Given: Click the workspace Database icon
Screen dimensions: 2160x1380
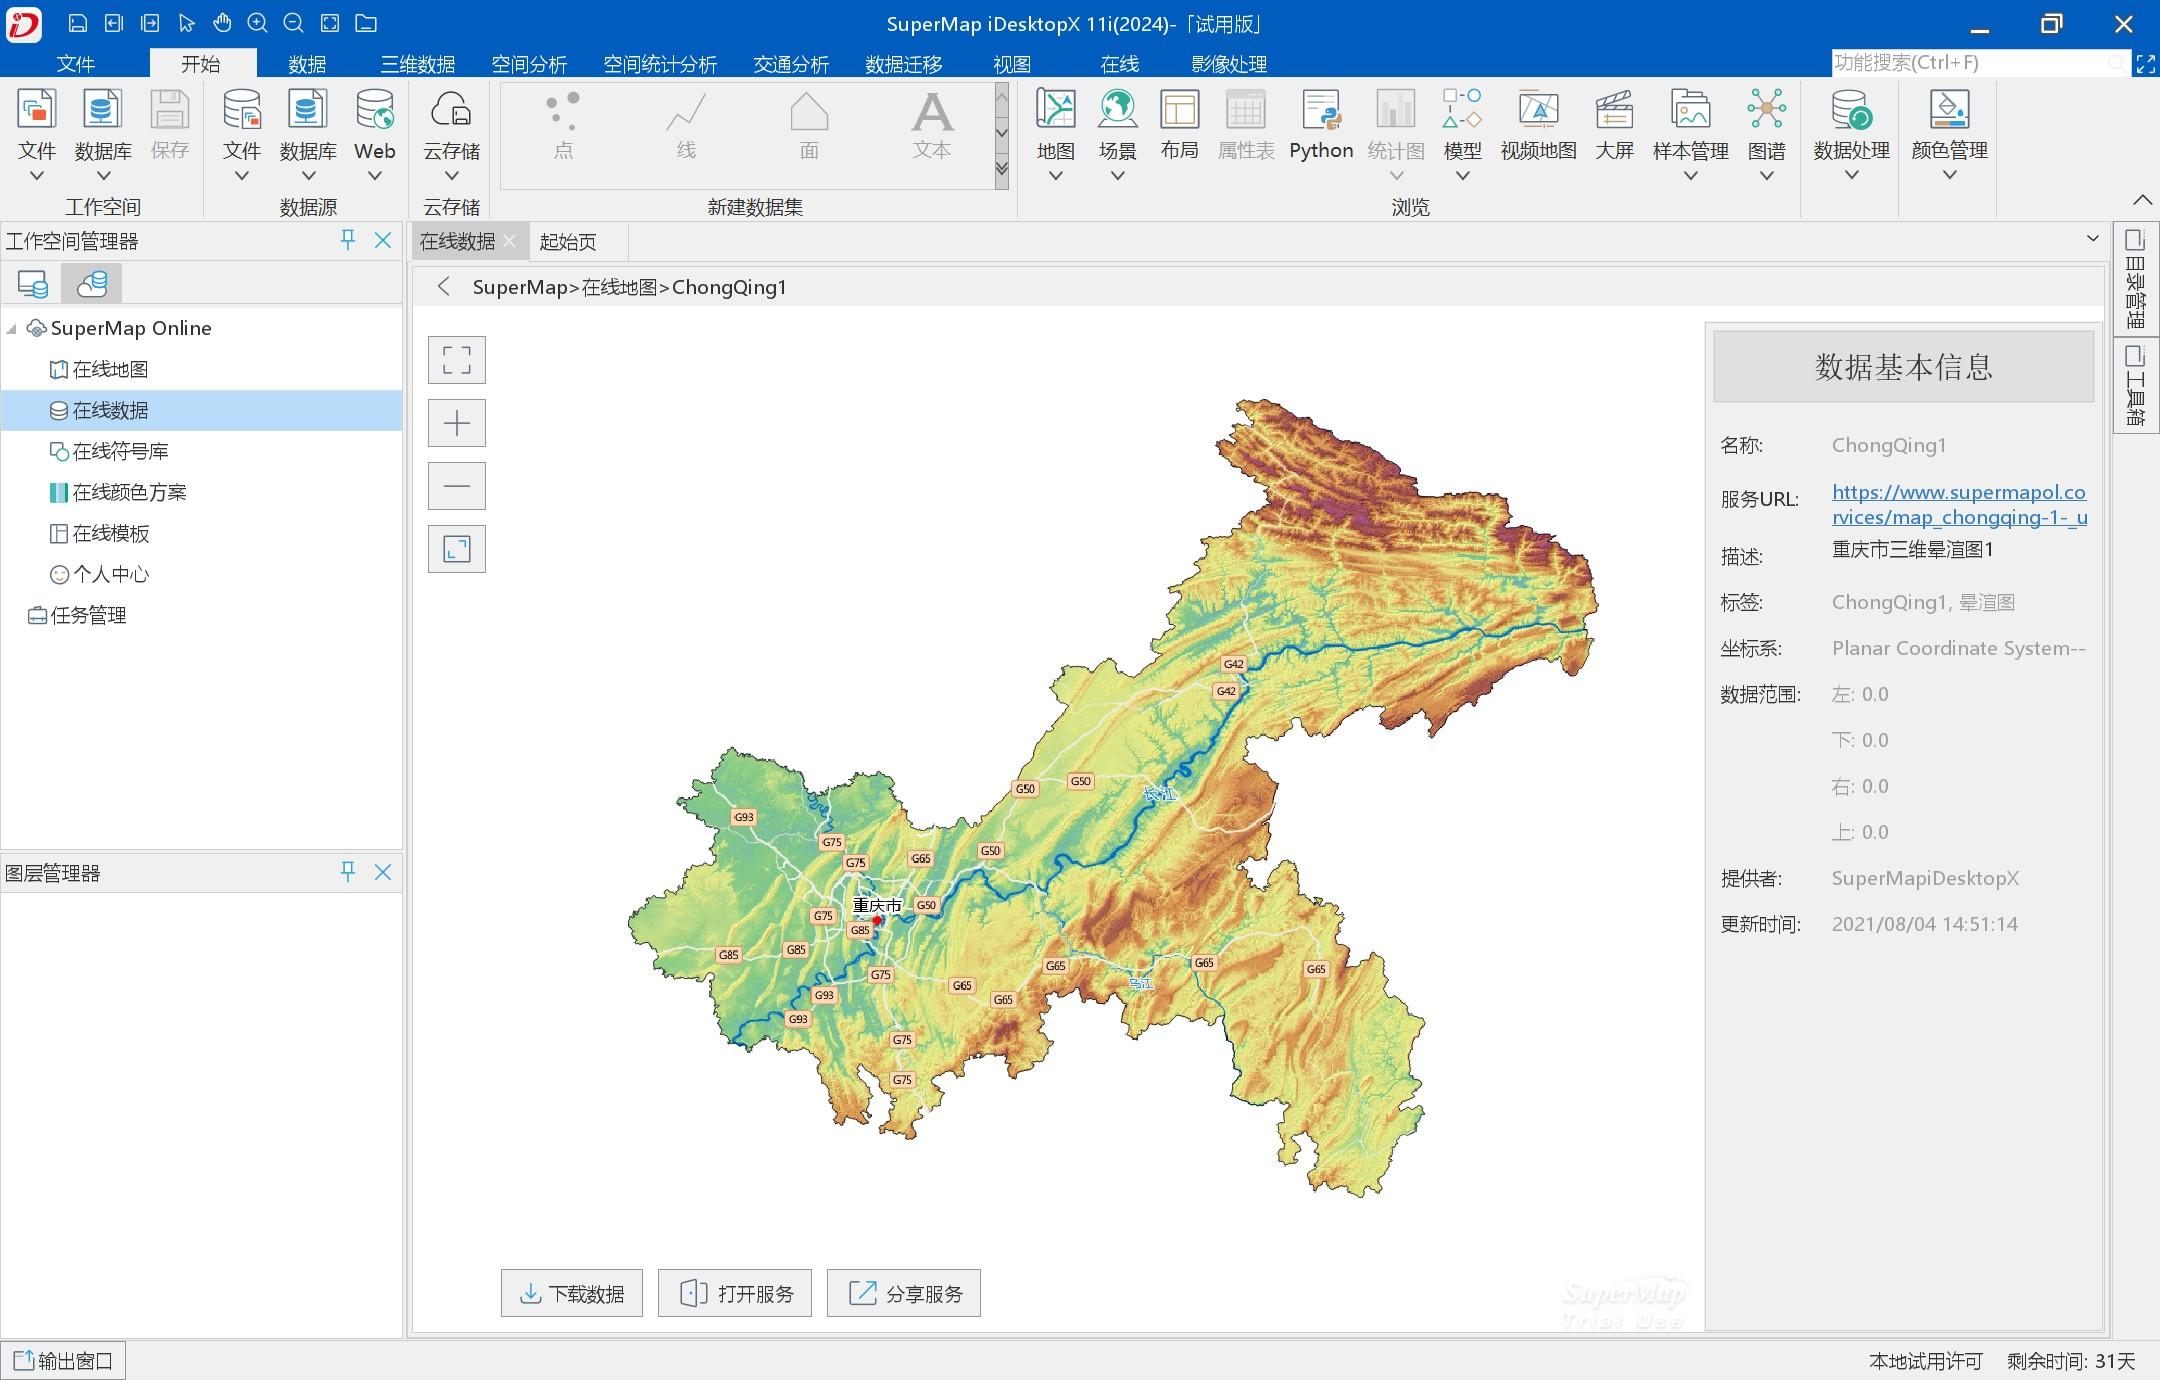Looking at the screenshot, I should click(x=102, y=110).
